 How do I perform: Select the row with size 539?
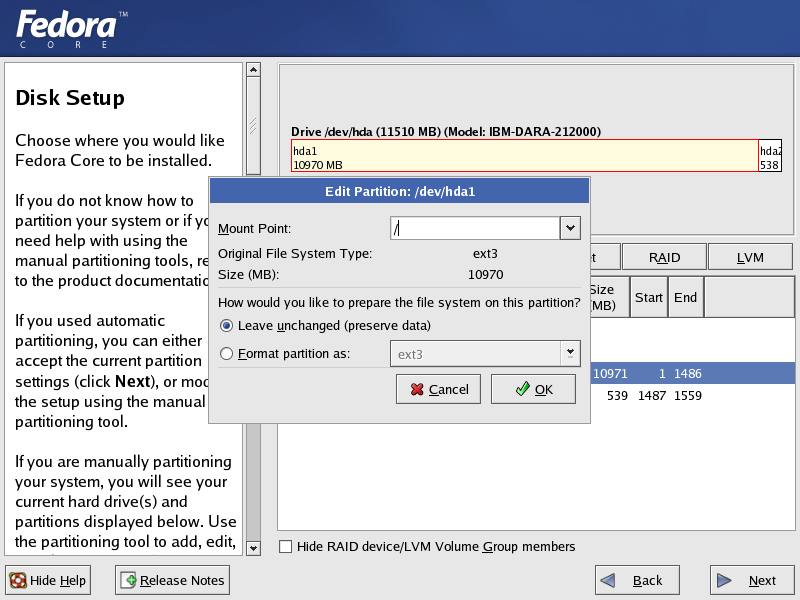point(693,395)
